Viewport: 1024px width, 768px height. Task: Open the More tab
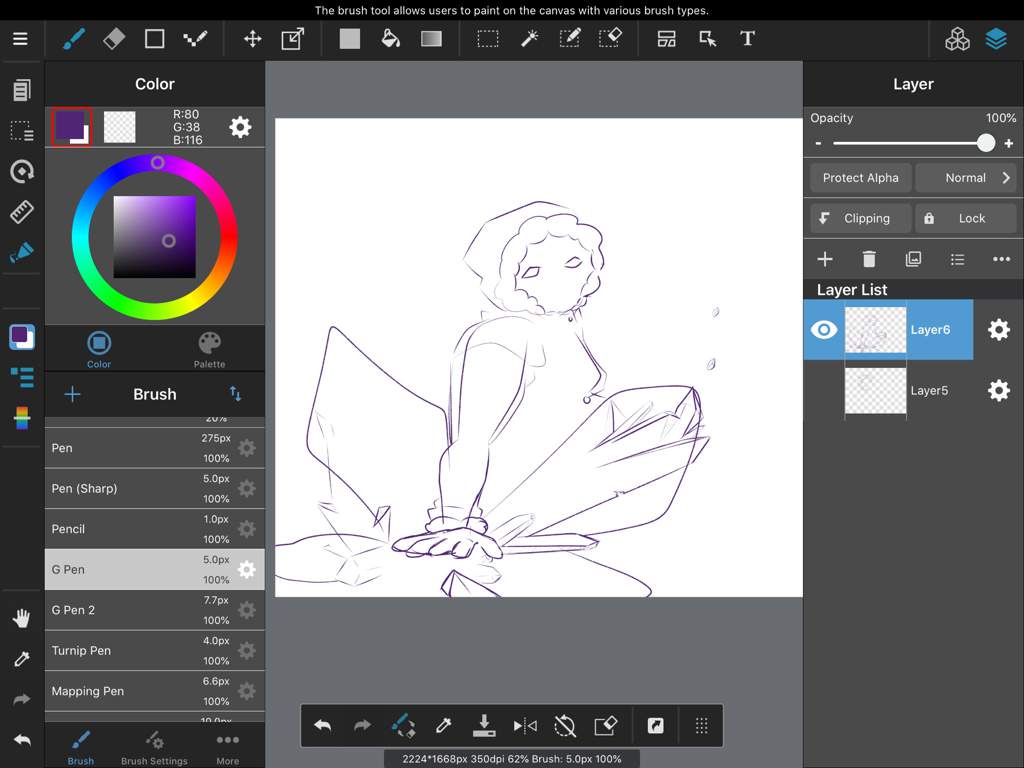click(227, 747)
